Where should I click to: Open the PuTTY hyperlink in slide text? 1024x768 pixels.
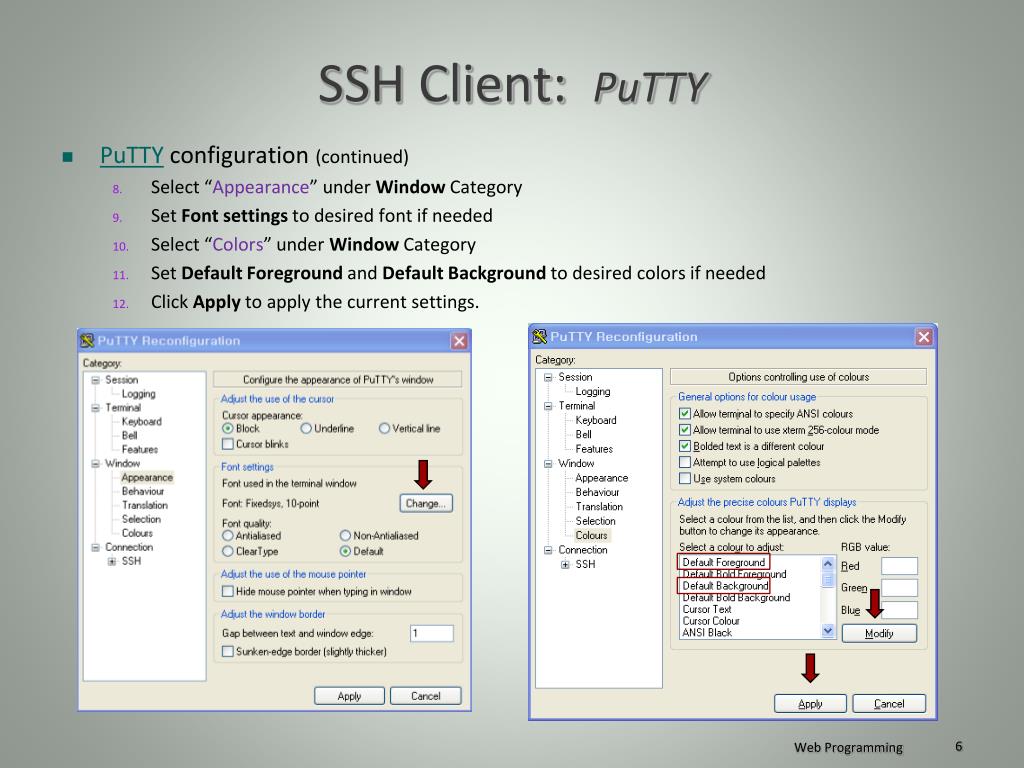131,155
